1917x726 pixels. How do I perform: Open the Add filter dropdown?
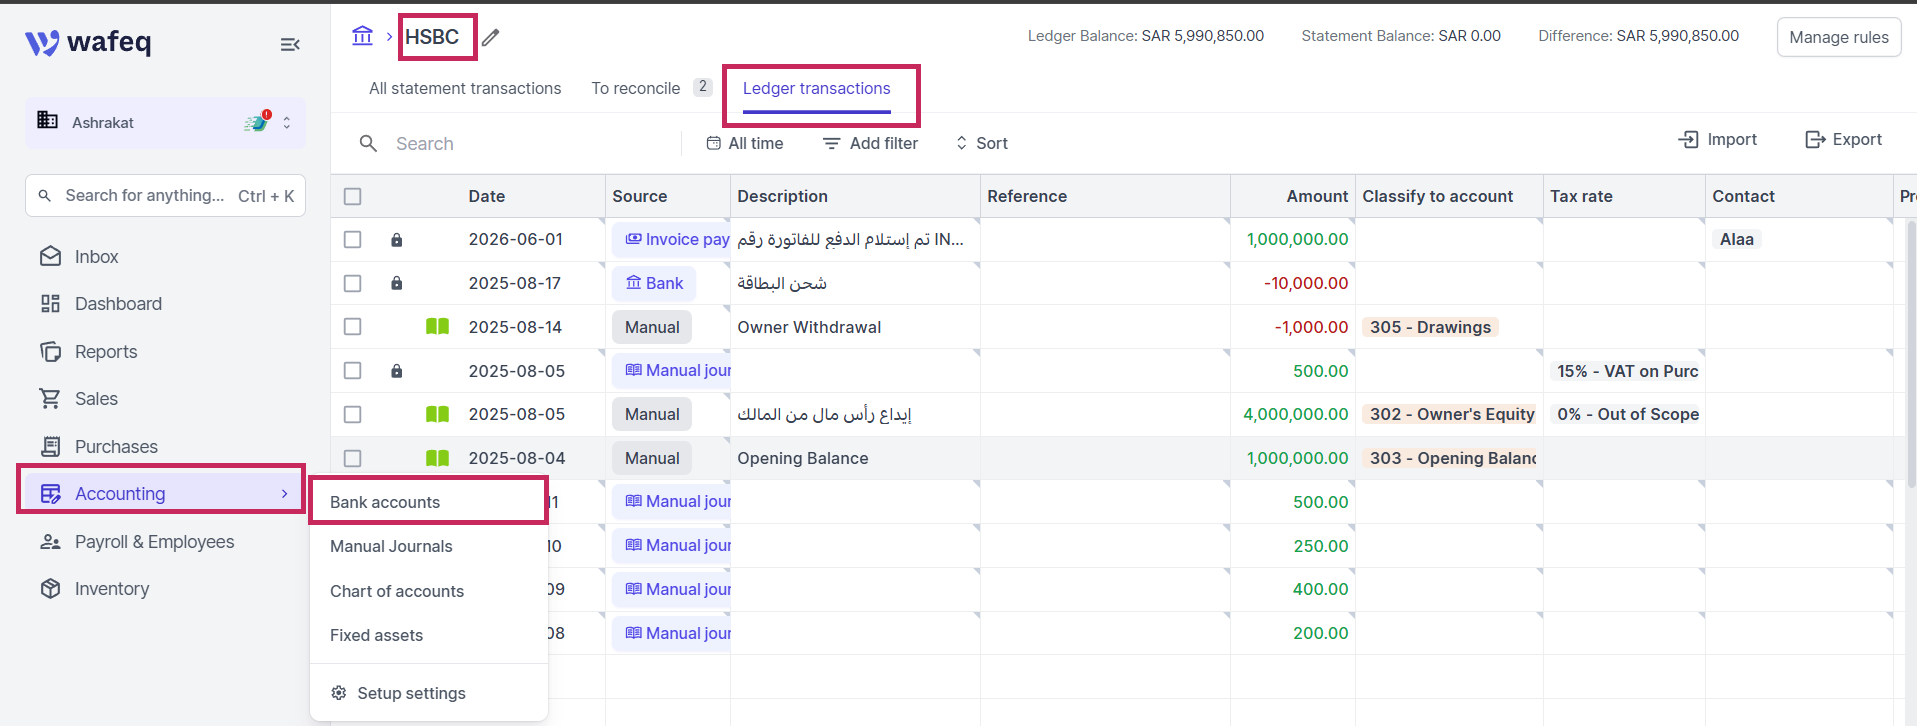(870, 144)
